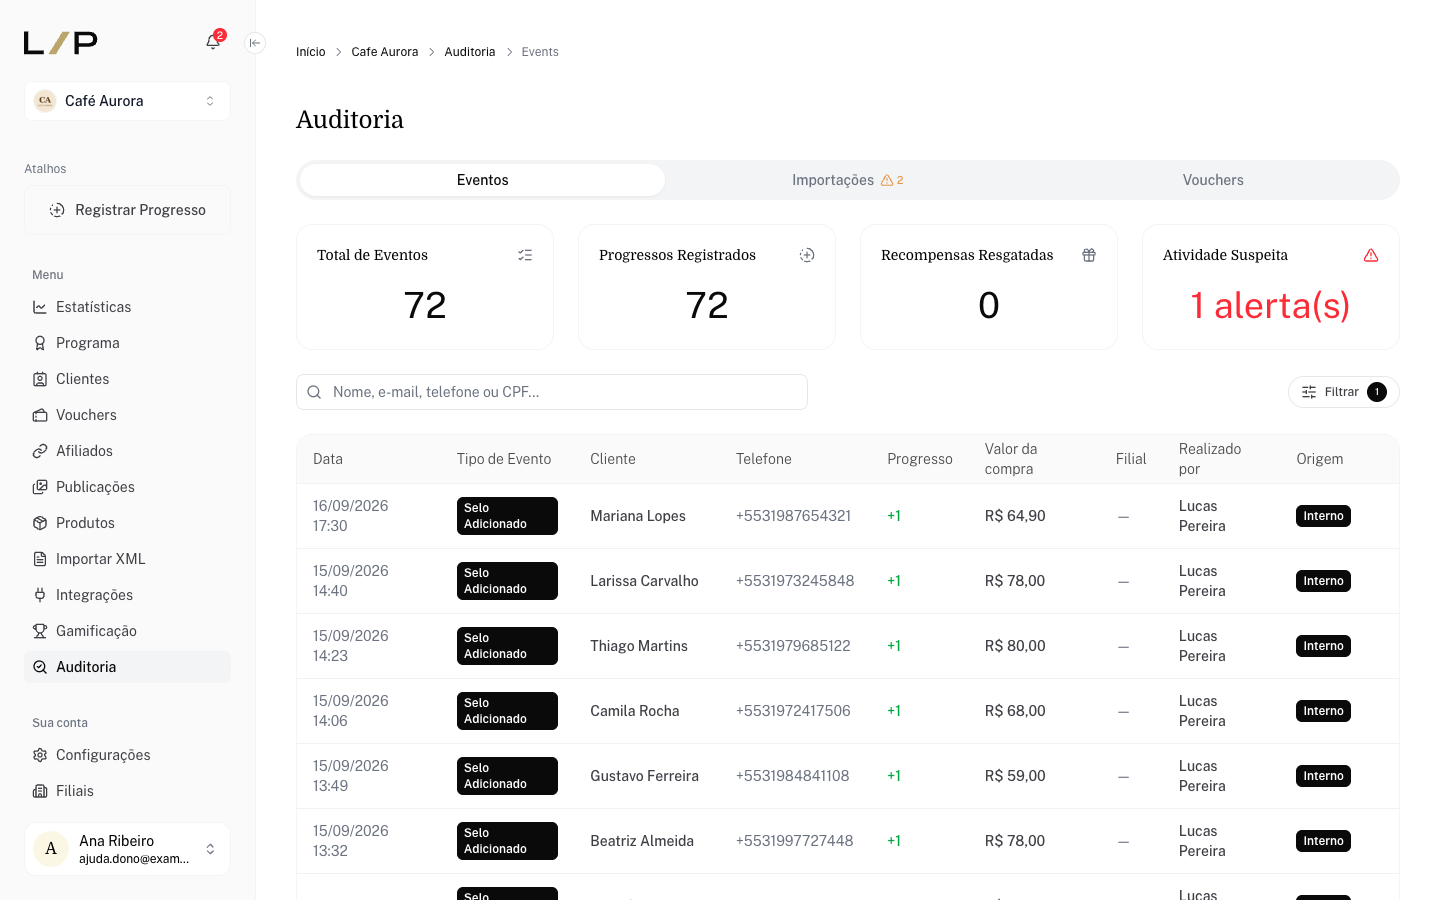Open Publicações page
Viewport: 1440px width, 900px height.
point(127,487)
